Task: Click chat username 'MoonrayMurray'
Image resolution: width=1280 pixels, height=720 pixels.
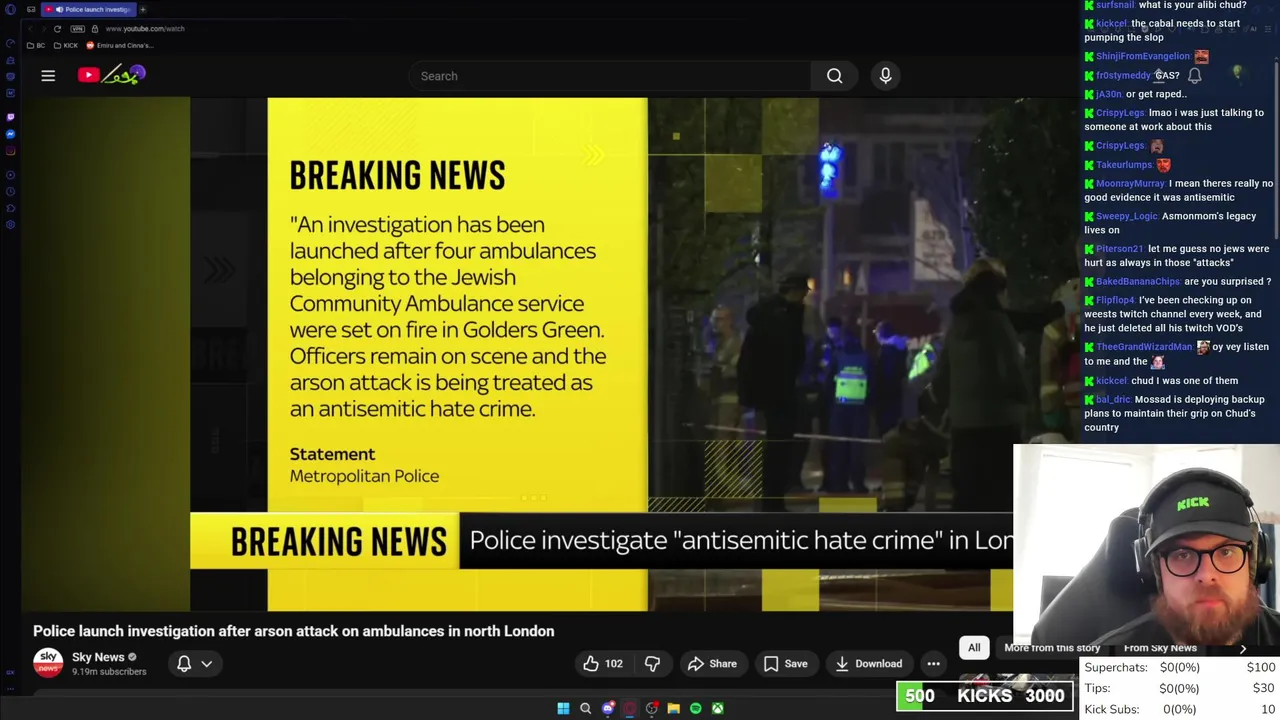Action: pos(1130,184)
